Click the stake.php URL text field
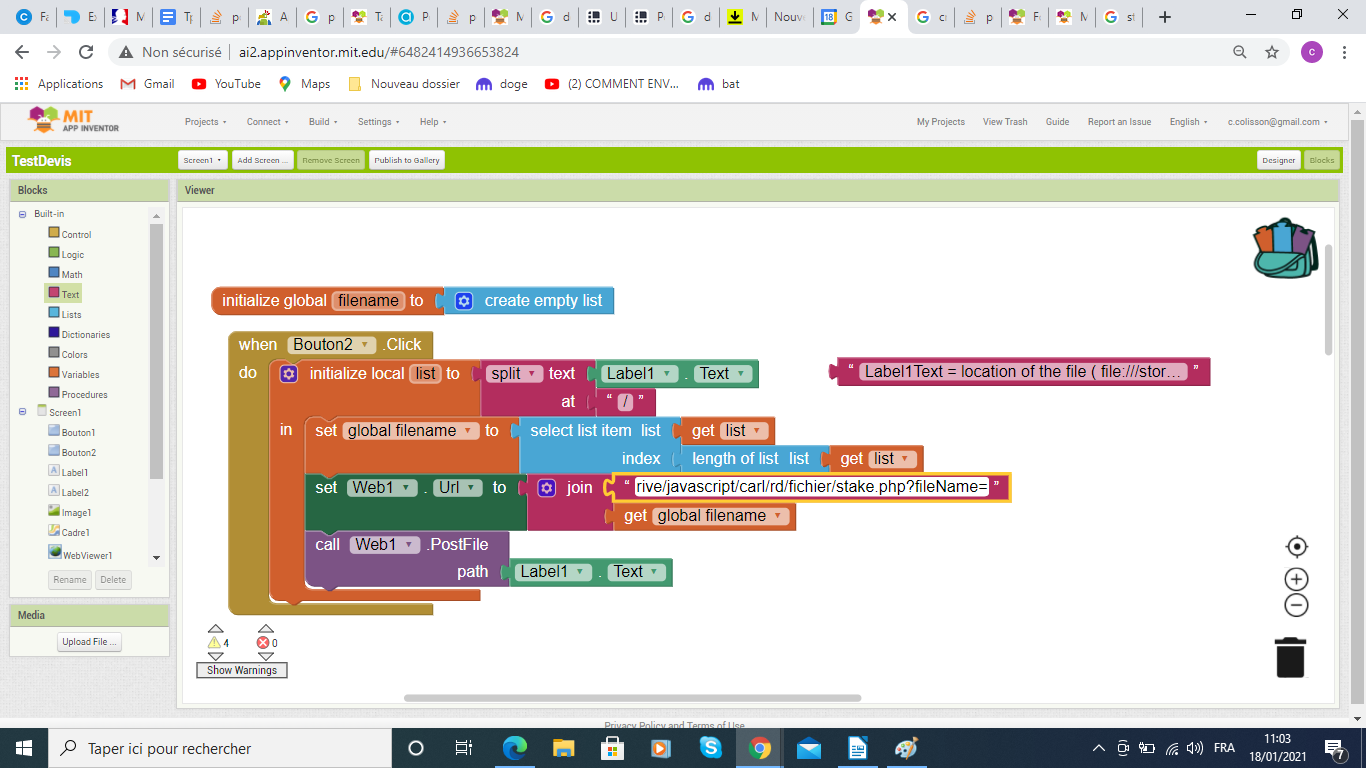This screenshot has width=1366, height=768. [811, 487]
